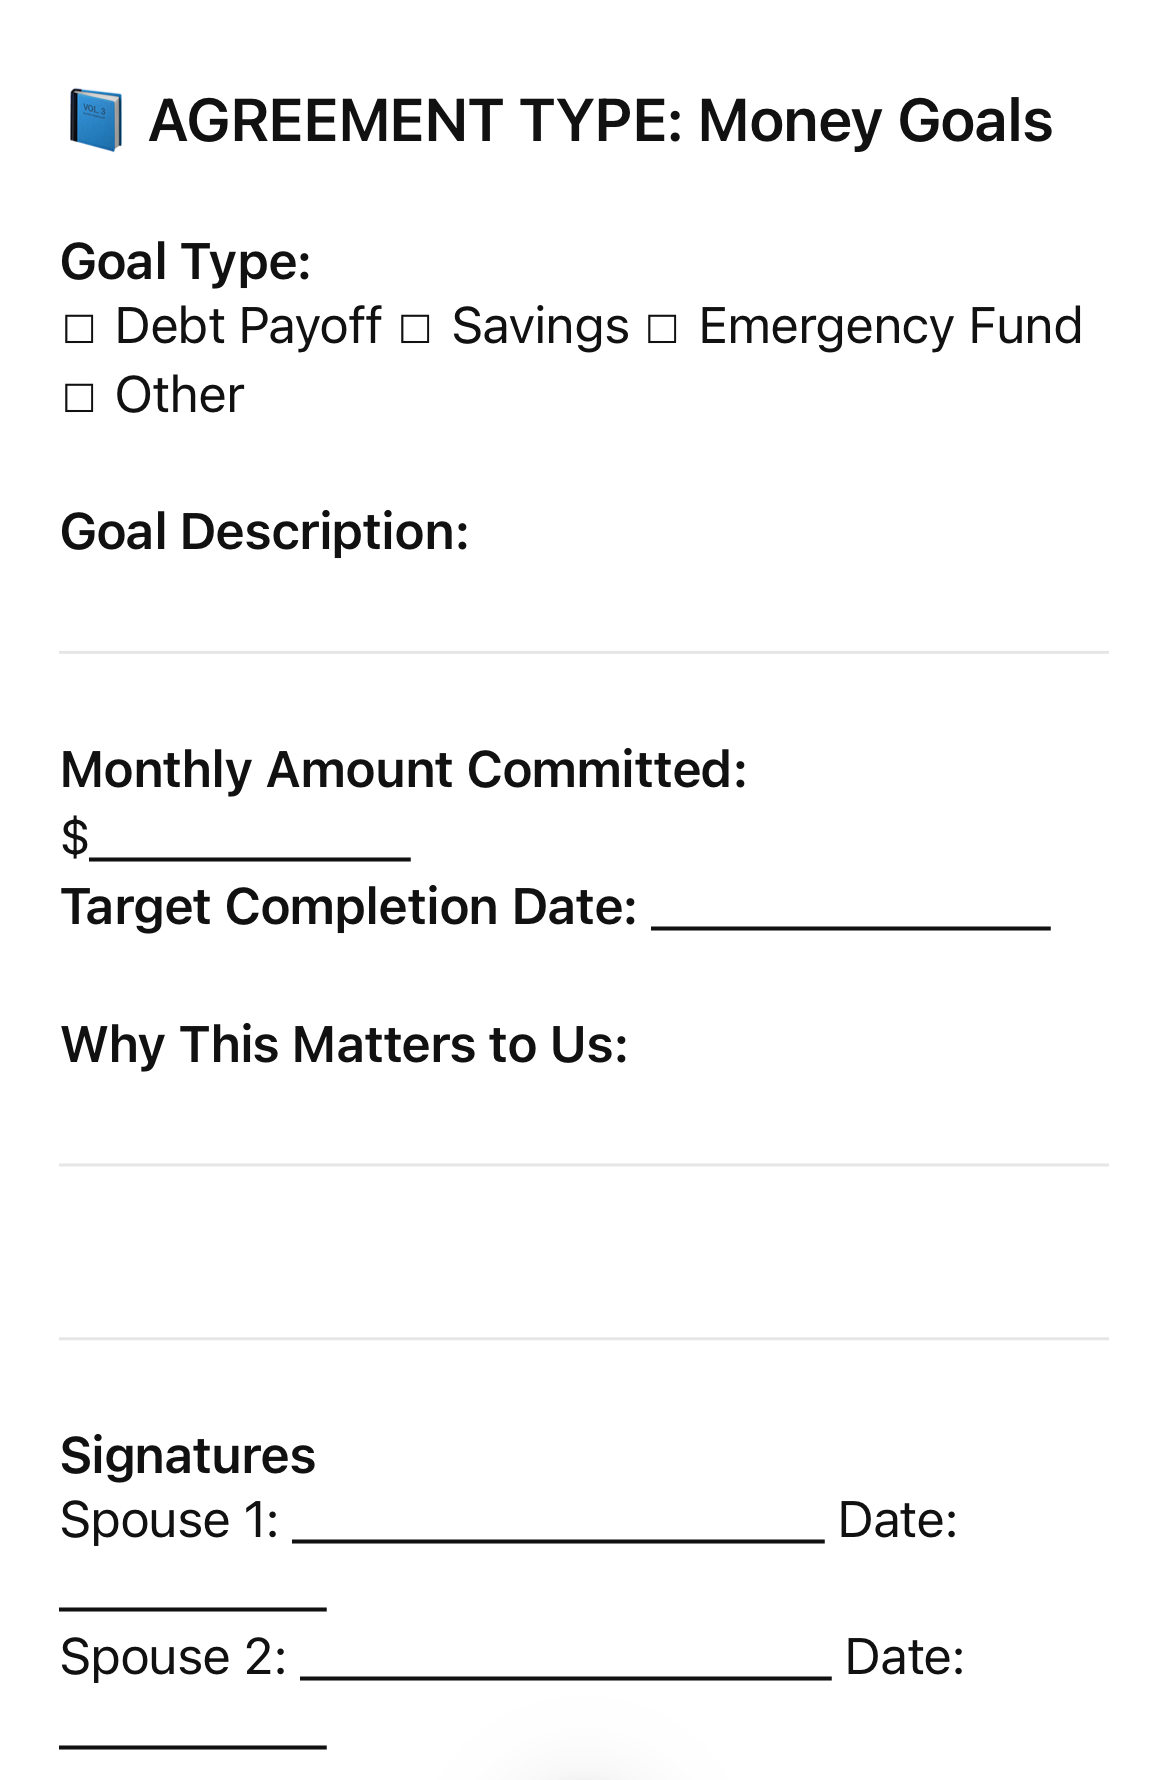
Task: Click the Signatures heading
Action: pyautogui.click(x=188, y=1456)
